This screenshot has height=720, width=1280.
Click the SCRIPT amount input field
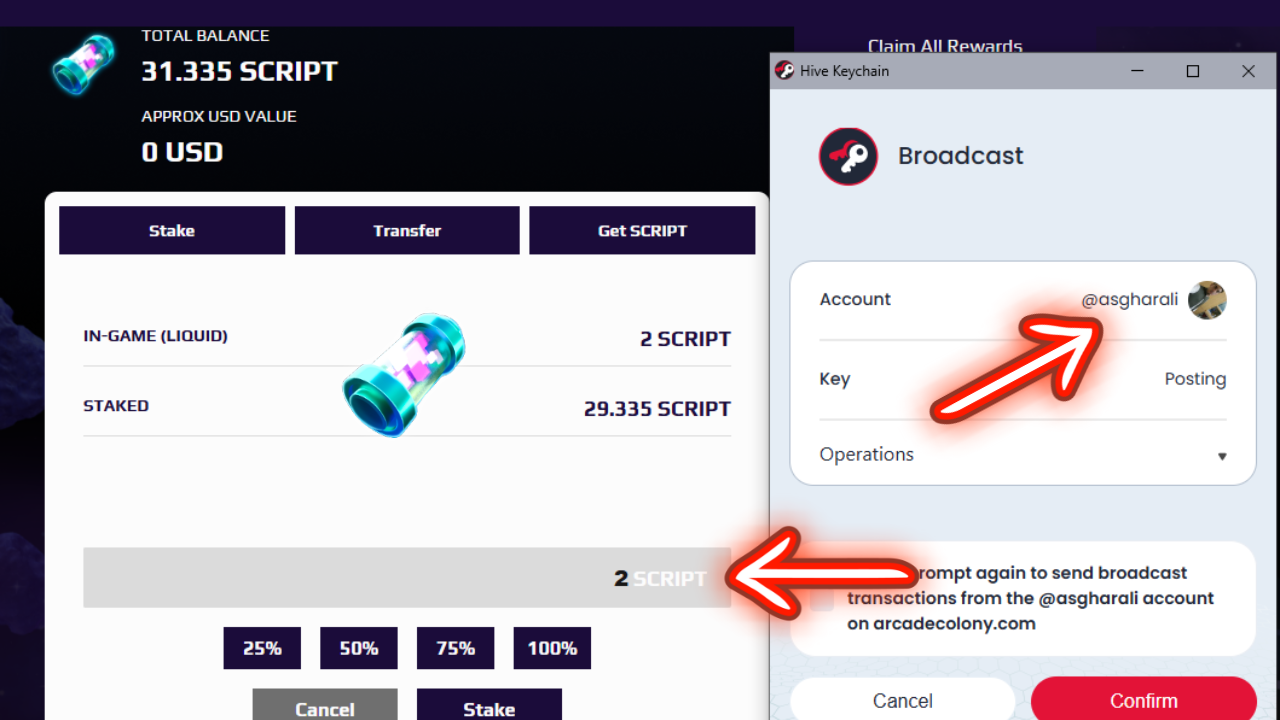tap(400, 578)
